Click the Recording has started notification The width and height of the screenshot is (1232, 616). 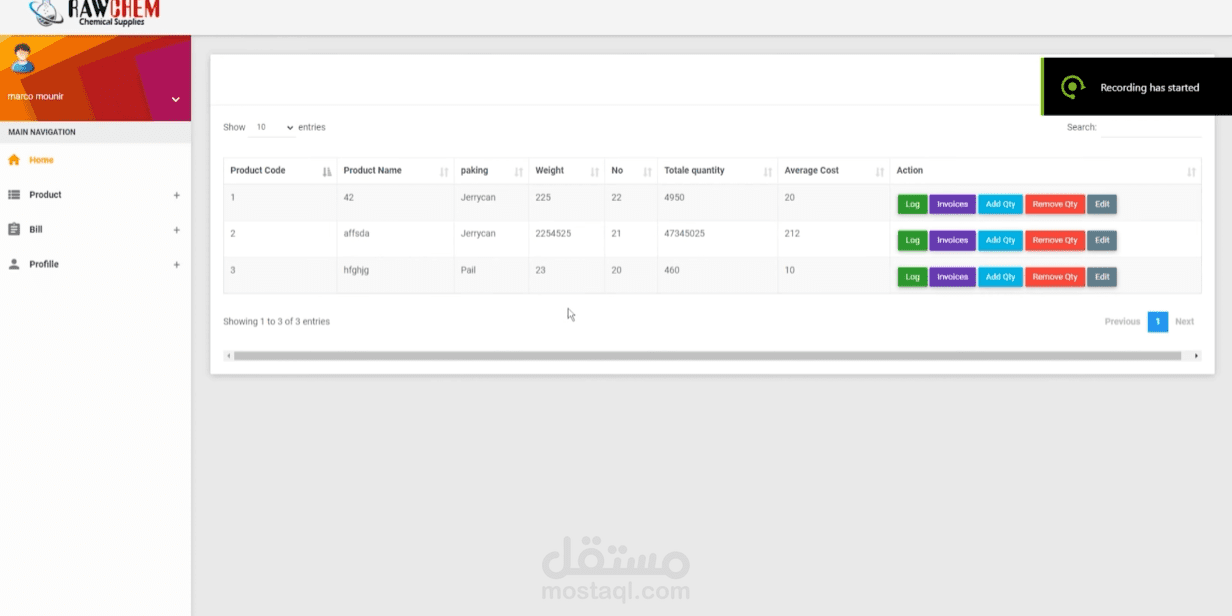tap(1137, 87)
